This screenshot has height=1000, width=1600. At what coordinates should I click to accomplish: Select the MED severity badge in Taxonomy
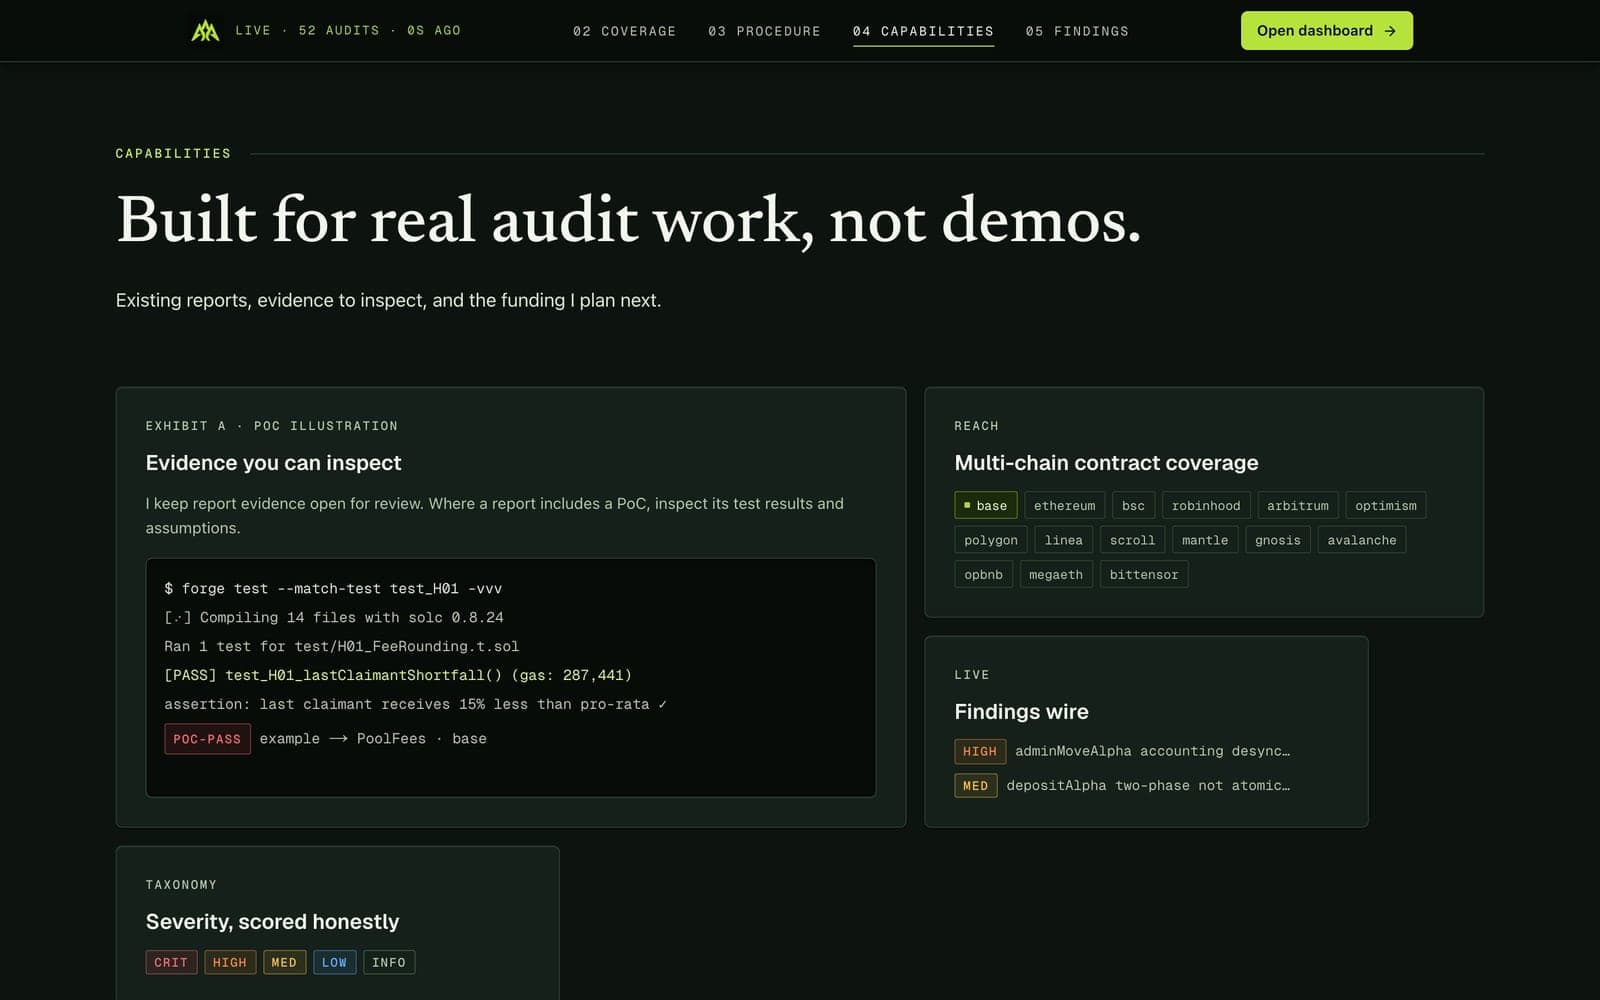click(284, 962)
